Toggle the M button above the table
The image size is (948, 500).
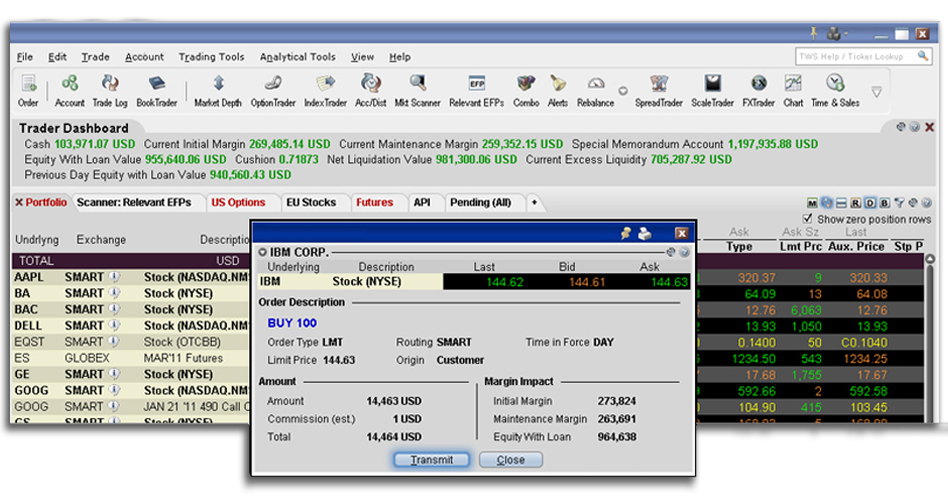pos(813,203)
